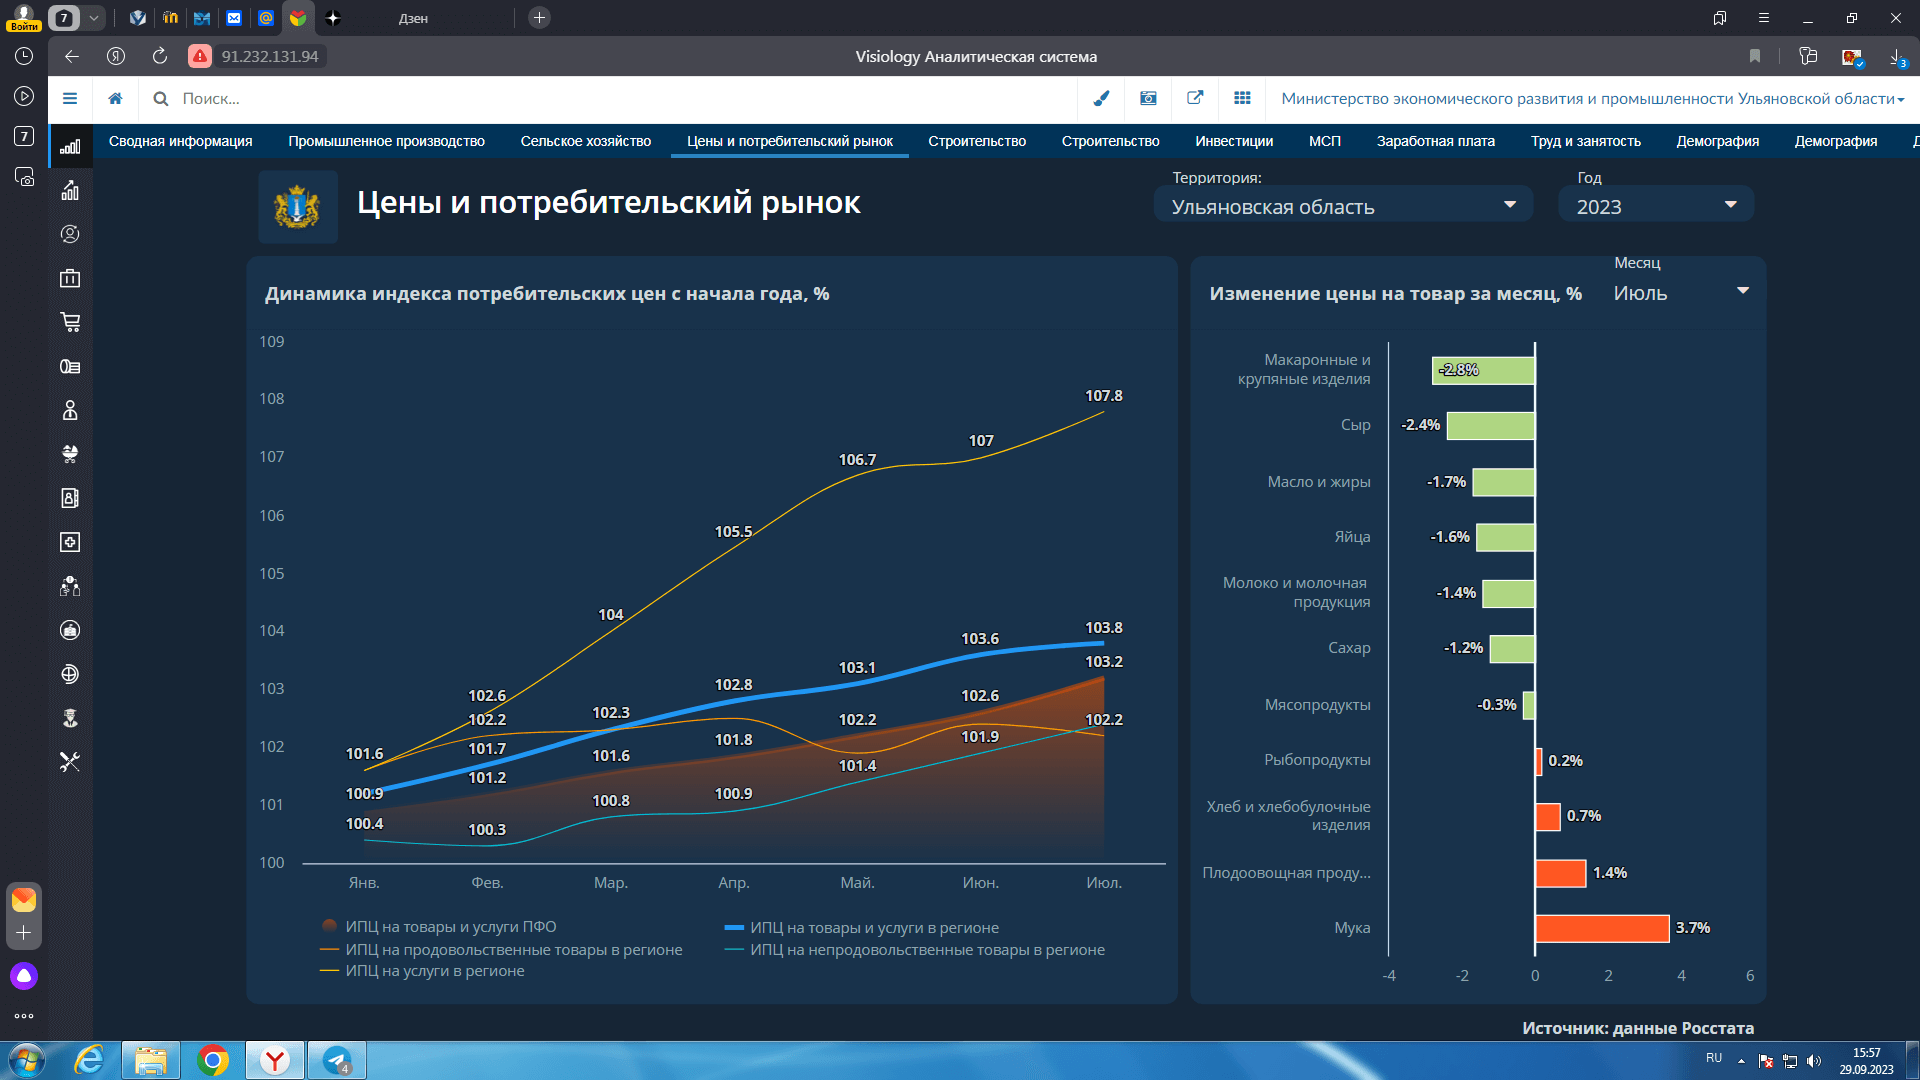Click the Мука 3.7% bar

[x=1603, y=928]
